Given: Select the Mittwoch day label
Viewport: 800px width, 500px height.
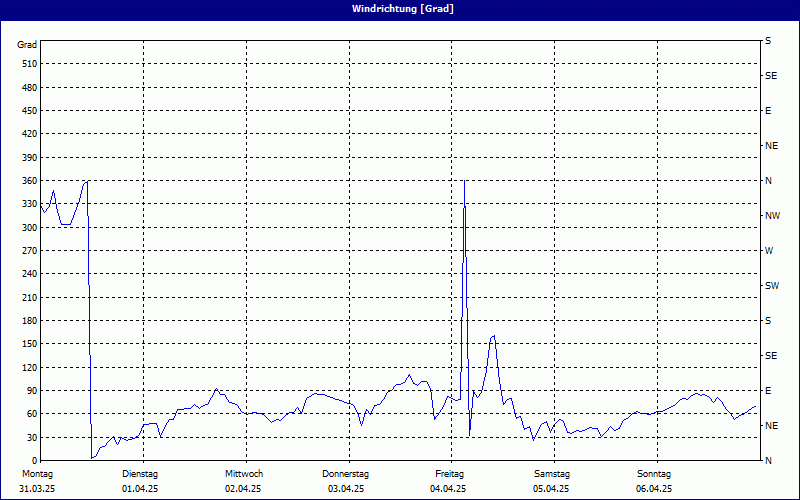Looking at the screenshot, I should point(244,474).
